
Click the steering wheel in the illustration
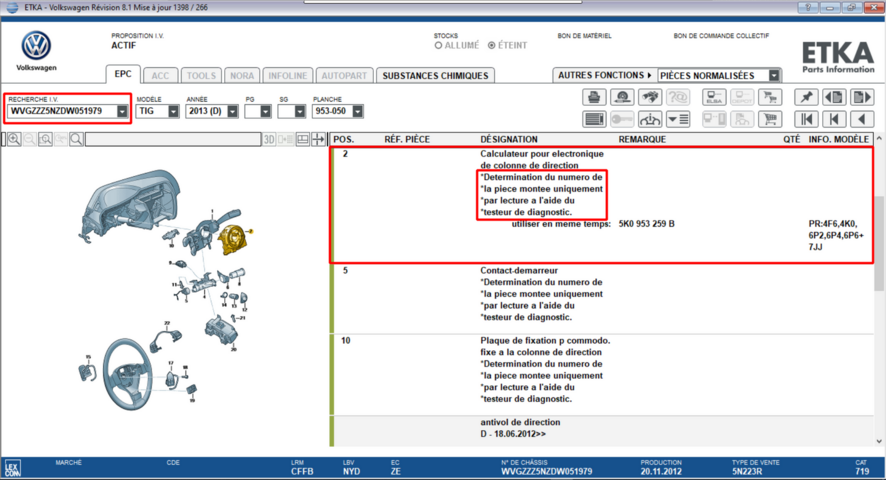click(x=128, y=374)
